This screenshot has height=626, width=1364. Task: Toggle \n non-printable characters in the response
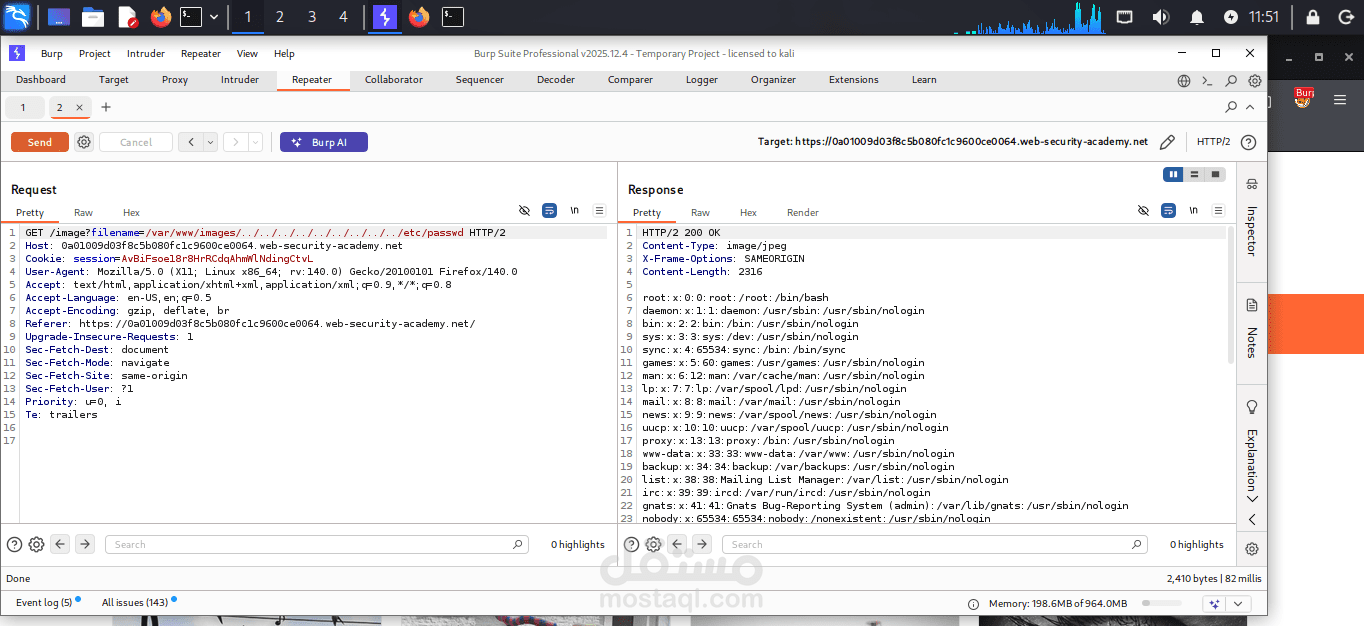click(x=1194, y=210)
